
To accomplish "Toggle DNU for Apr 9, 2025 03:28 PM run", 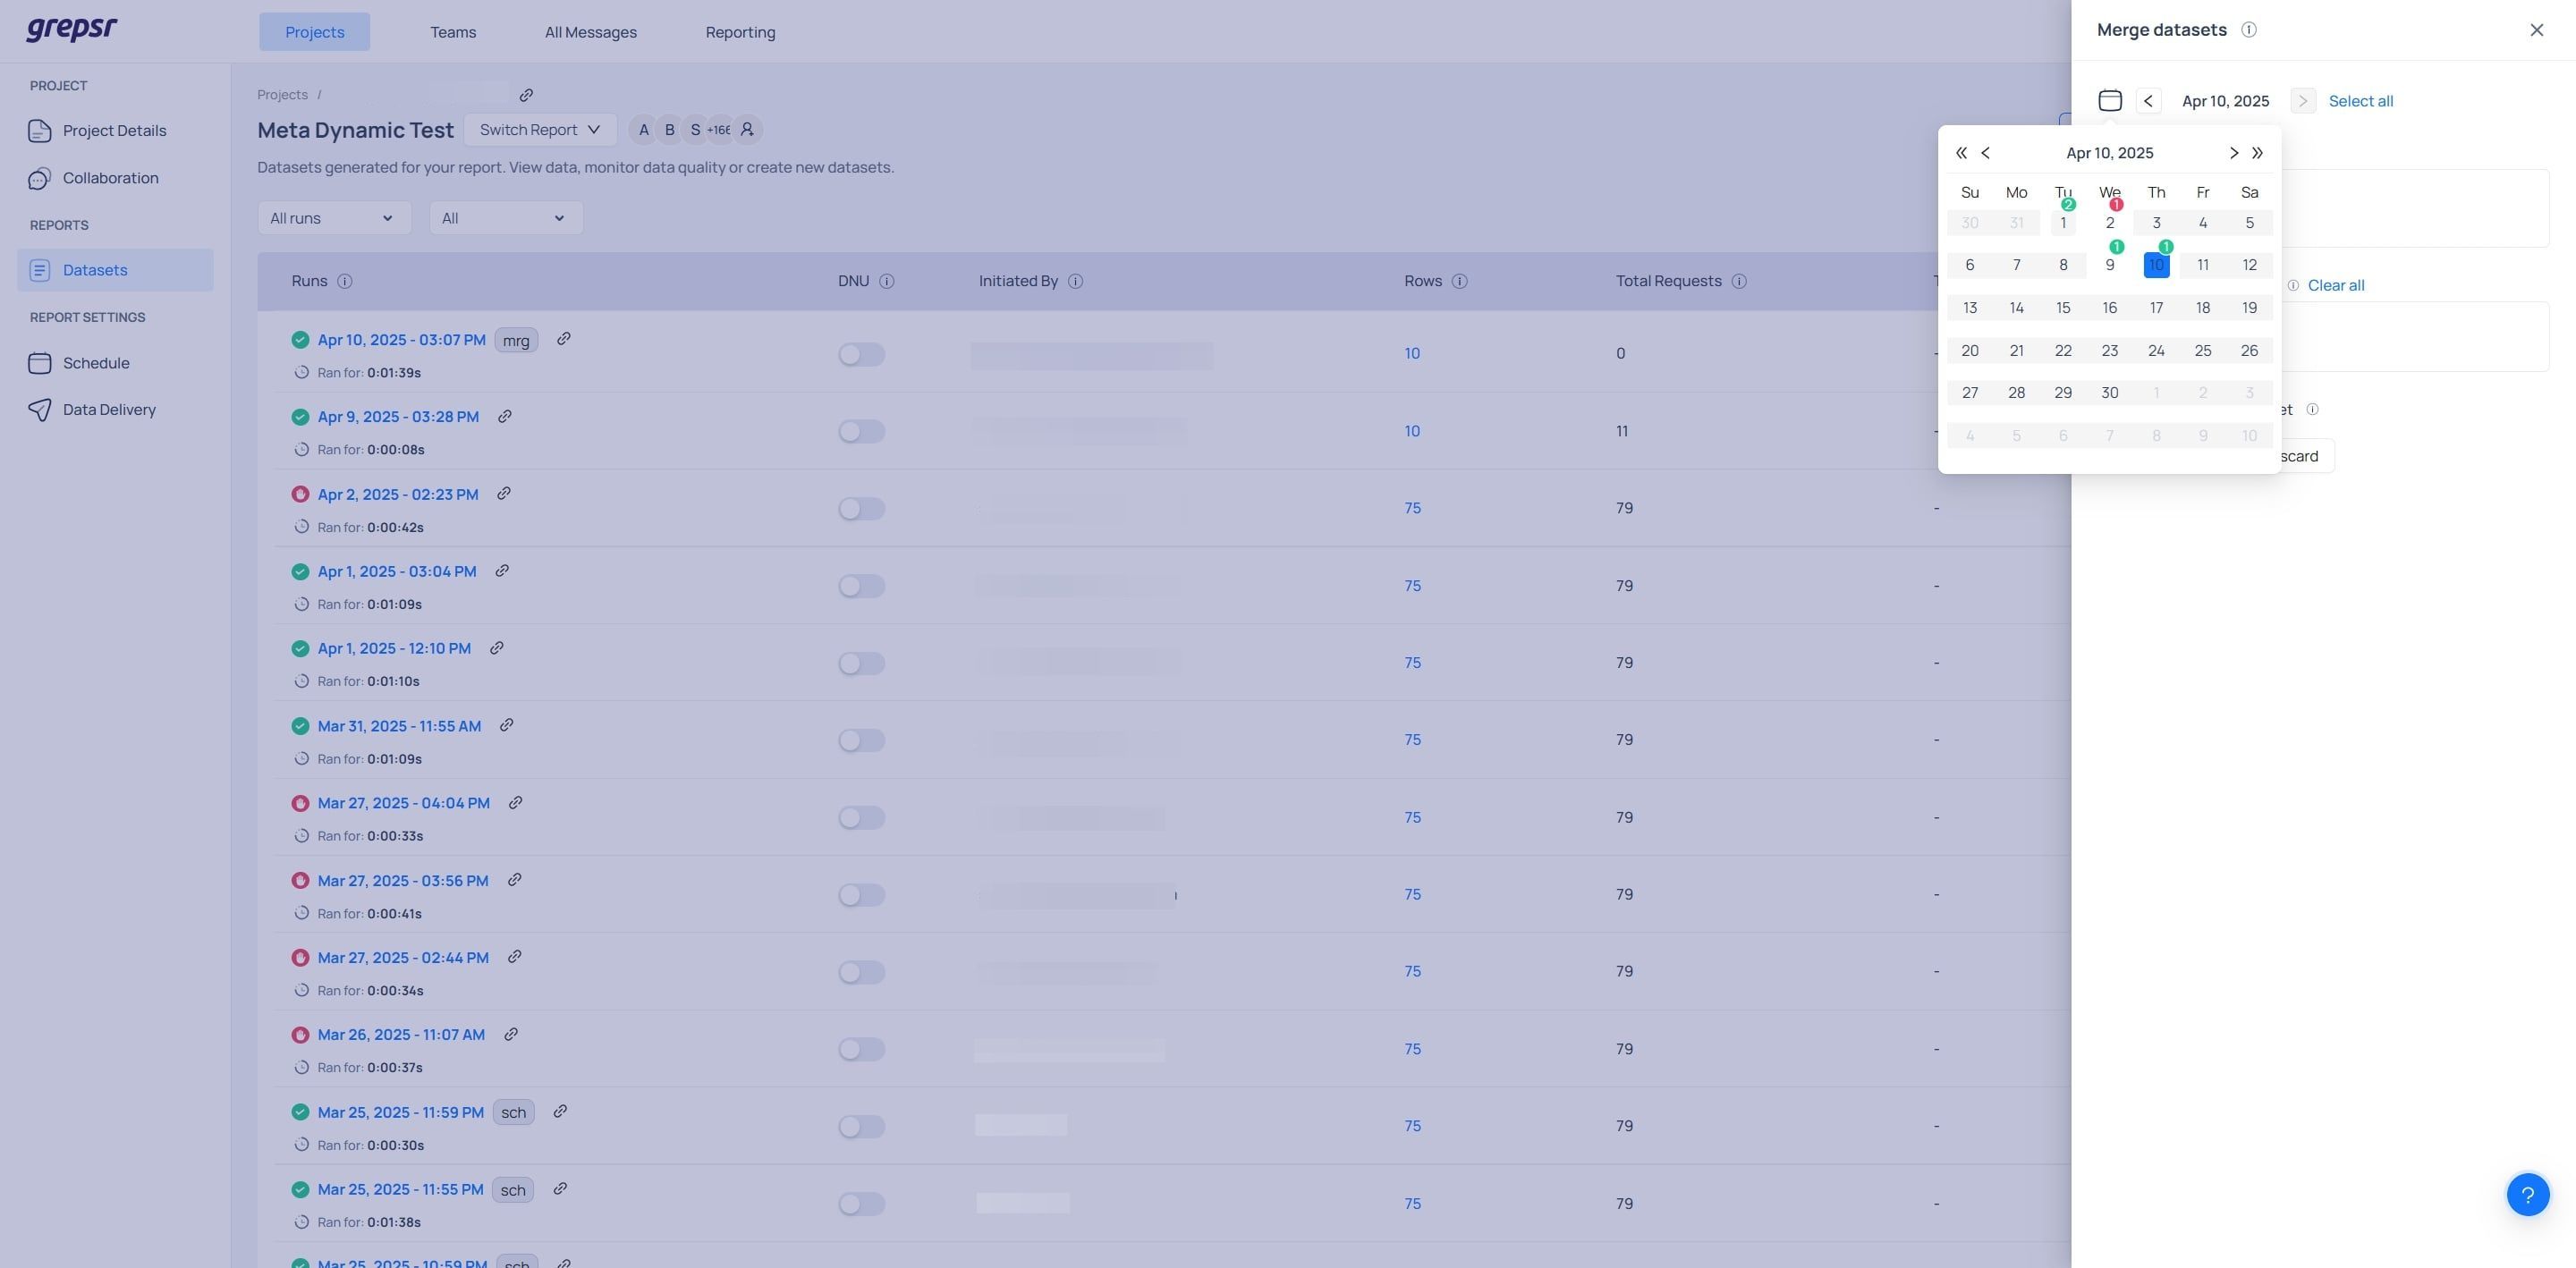I will tap(861, 431).
